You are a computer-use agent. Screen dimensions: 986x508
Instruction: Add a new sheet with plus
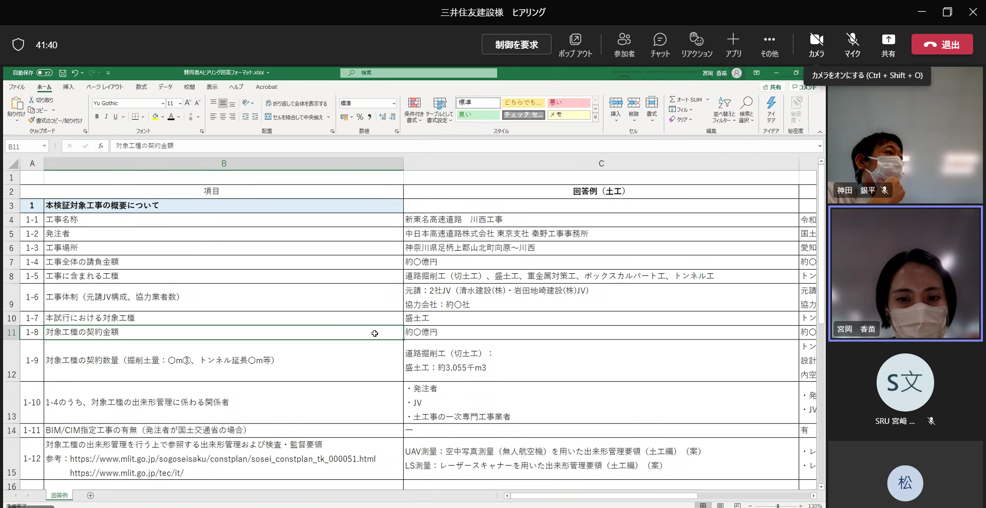pos(90,495)
